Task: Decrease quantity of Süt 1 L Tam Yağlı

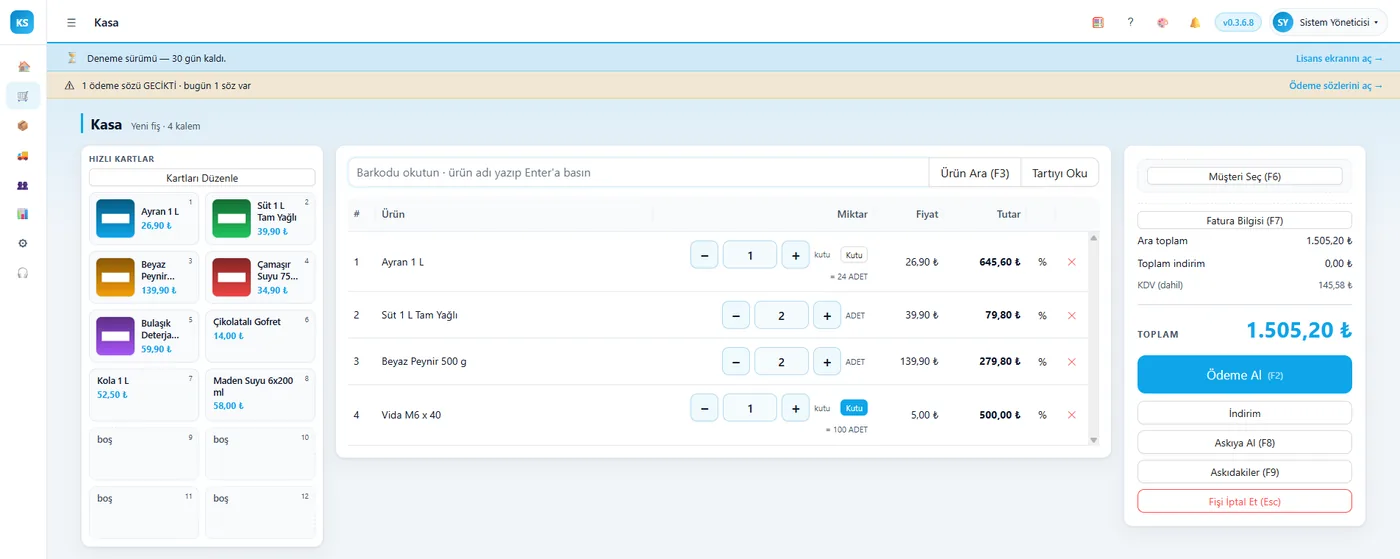Action: (736, 315)
